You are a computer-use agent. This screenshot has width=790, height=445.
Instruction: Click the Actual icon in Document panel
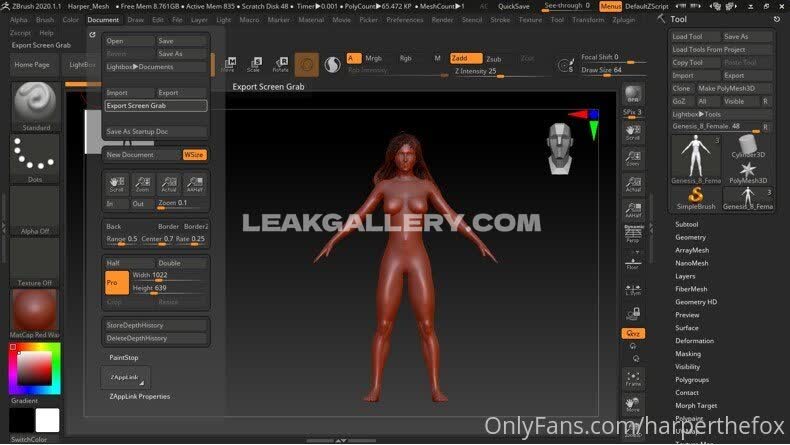(169, 184)
